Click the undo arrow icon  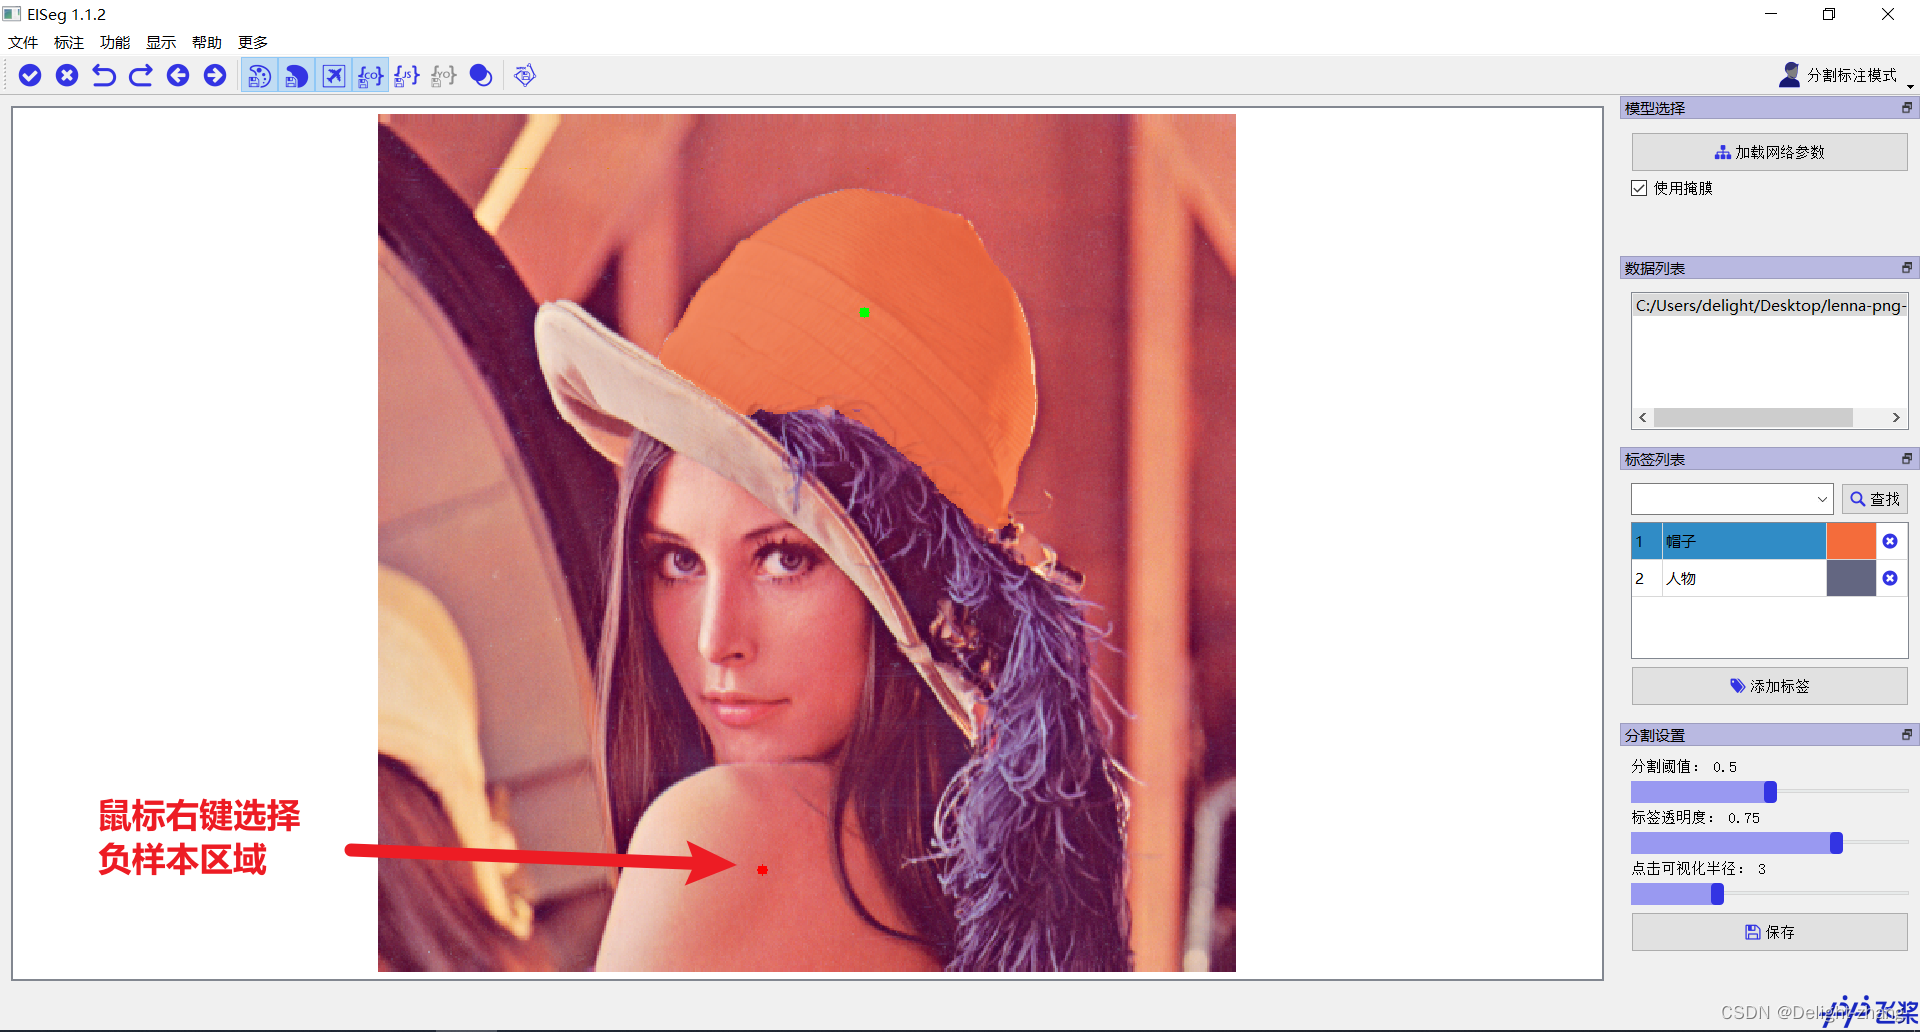104,75
